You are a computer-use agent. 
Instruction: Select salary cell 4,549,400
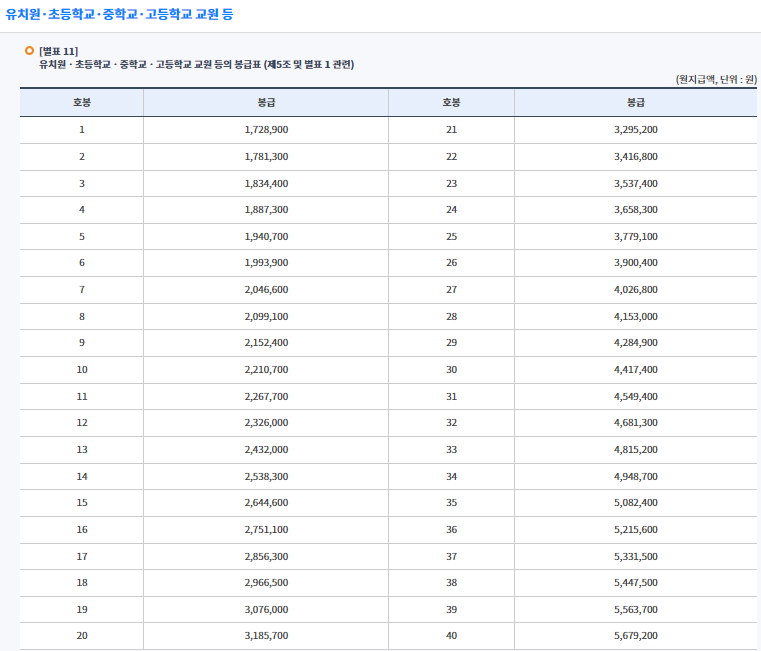coord(635,397)
